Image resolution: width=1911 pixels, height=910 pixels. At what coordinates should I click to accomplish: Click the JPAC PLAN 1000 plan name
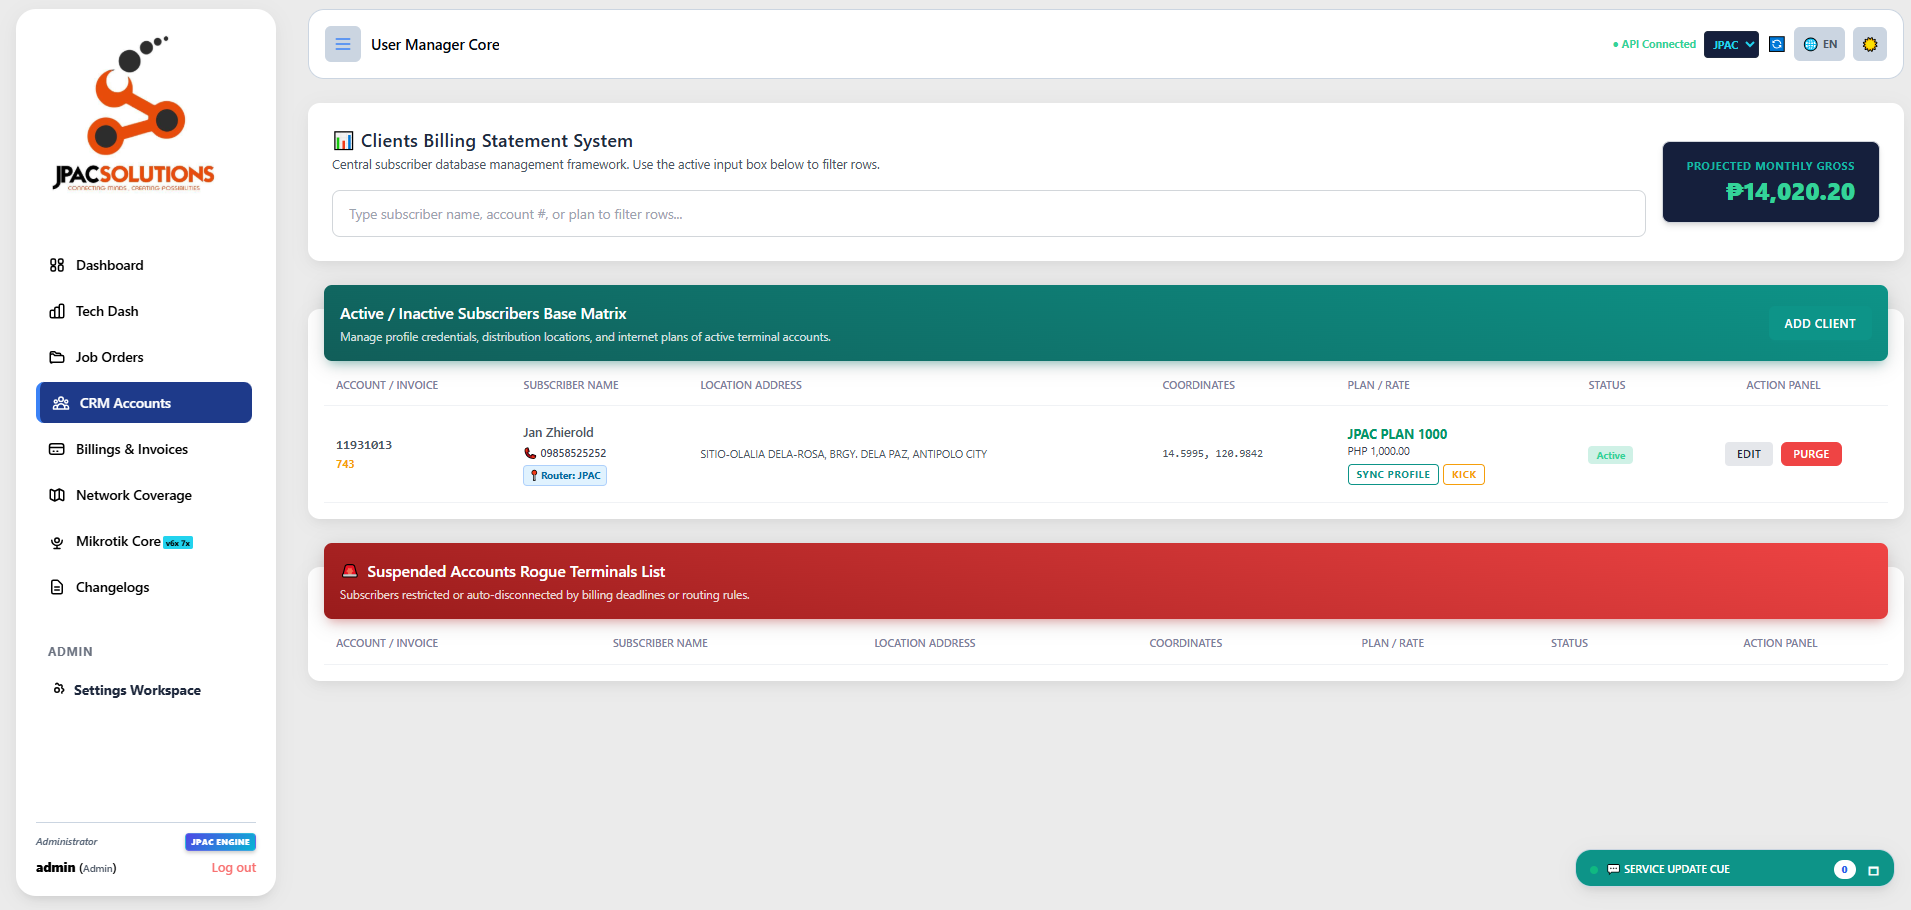click(1397, 434)
